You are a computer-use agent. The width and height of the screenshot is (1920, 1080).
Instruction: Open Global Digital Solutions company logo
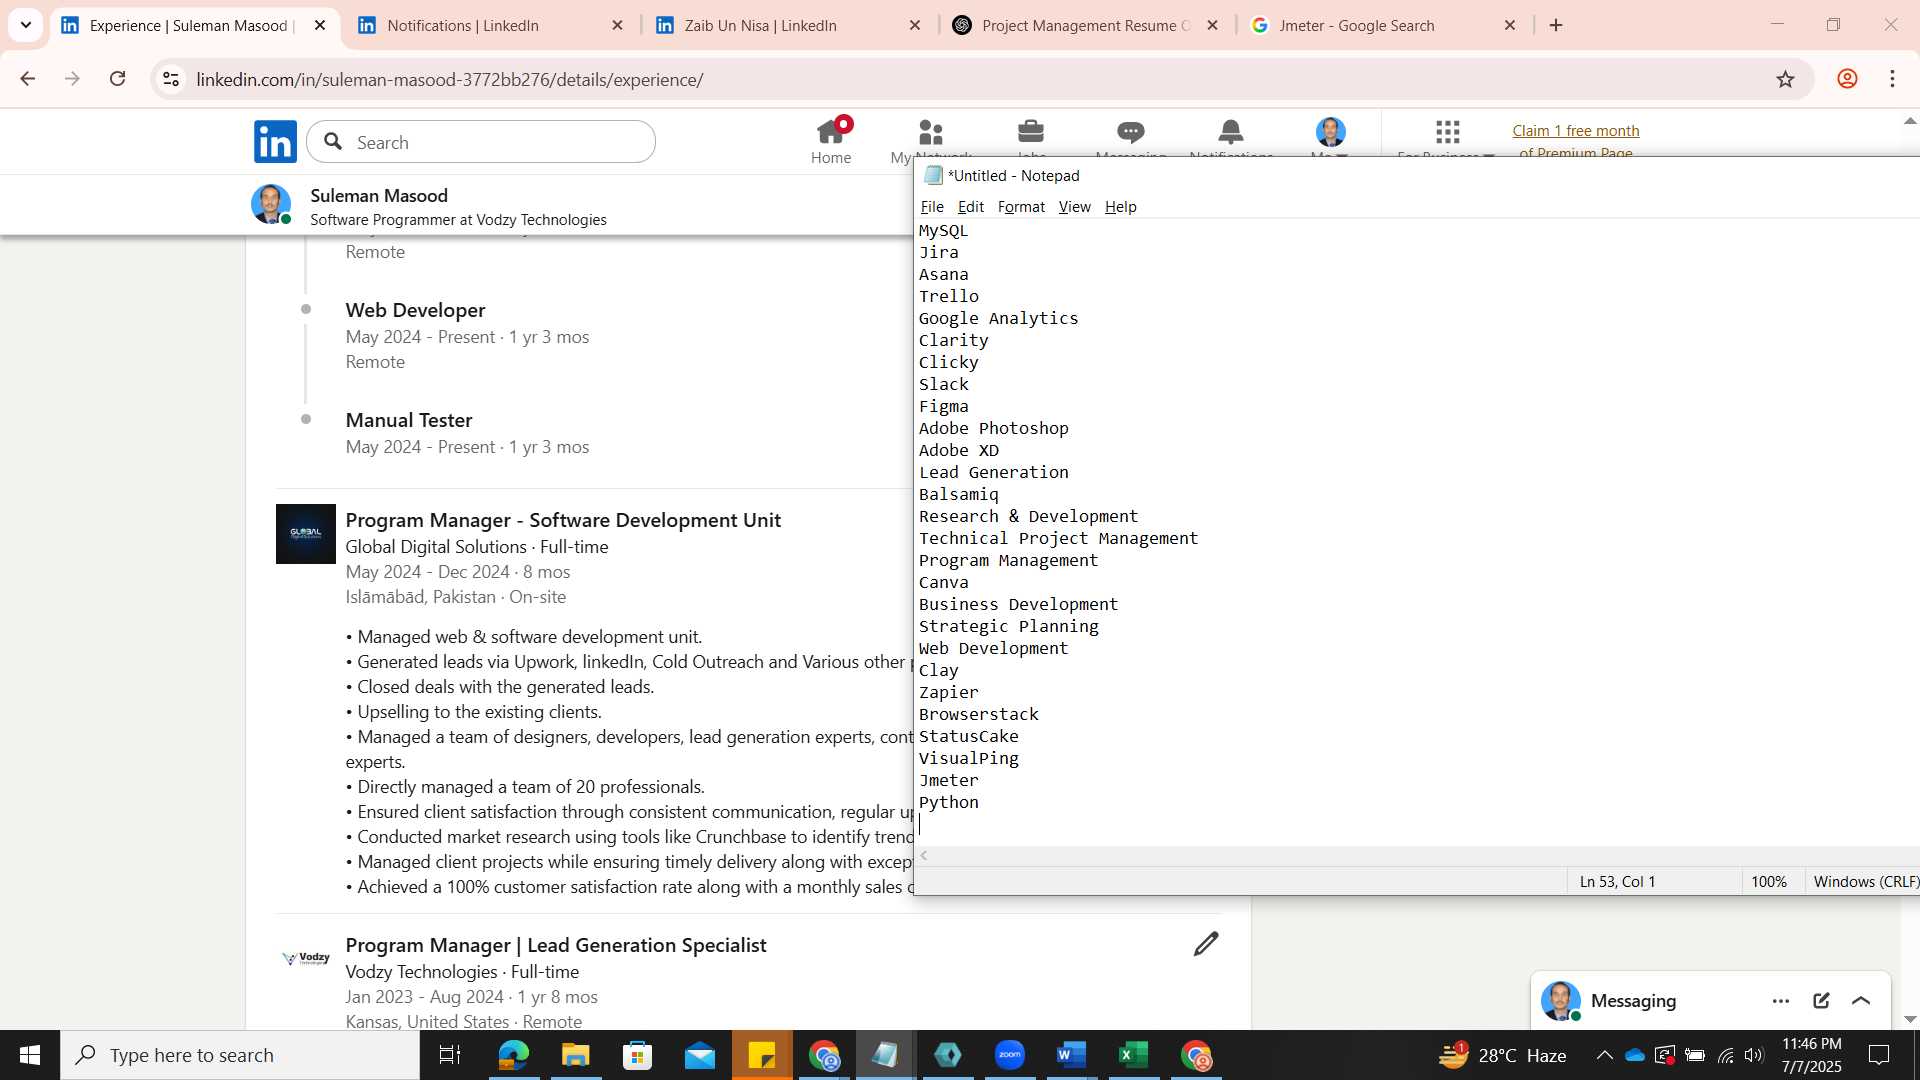(x=306, y=534)
